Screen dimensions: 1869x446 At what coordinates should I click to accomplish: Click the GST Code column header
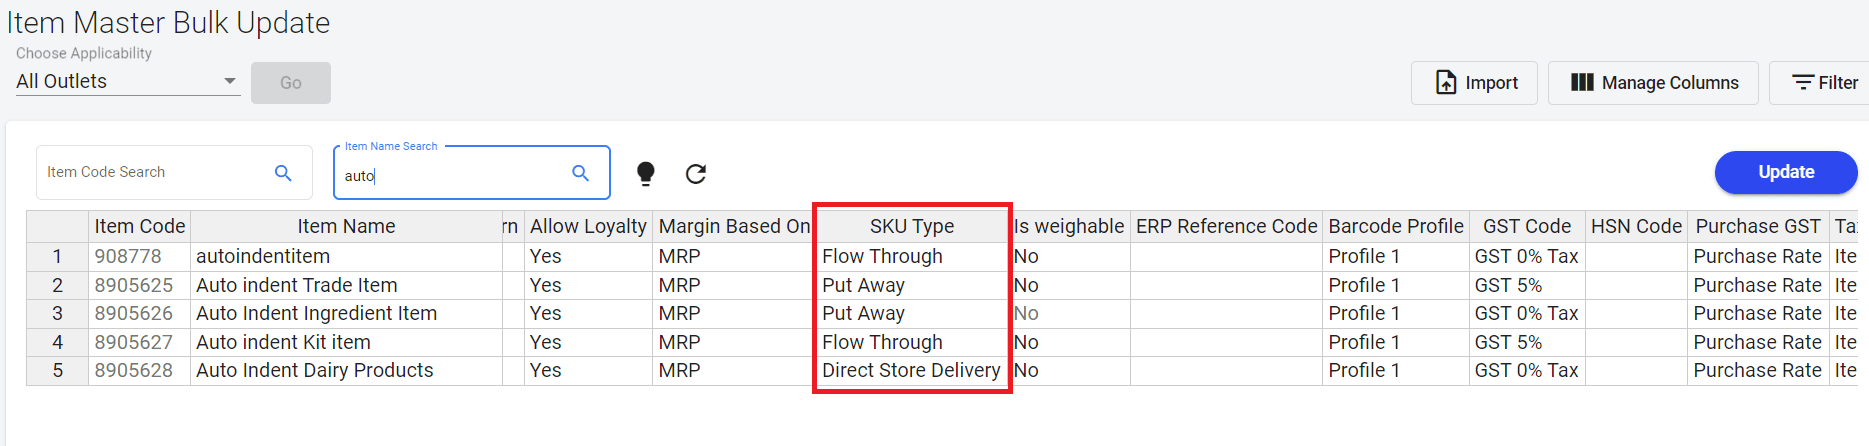(1526, 227)
